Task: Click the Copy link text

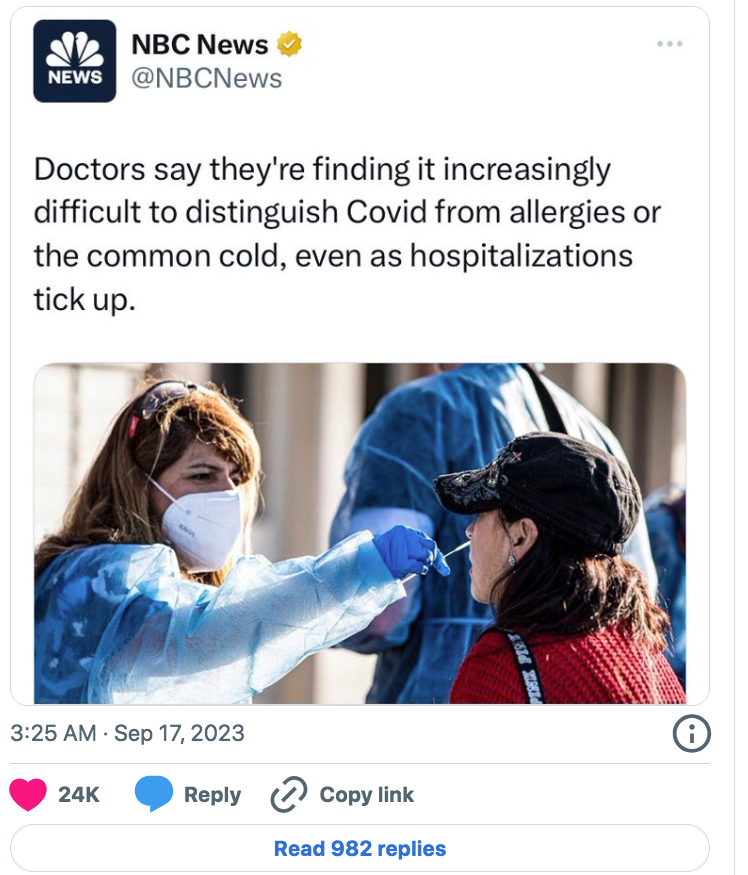Action: [367, 795]
